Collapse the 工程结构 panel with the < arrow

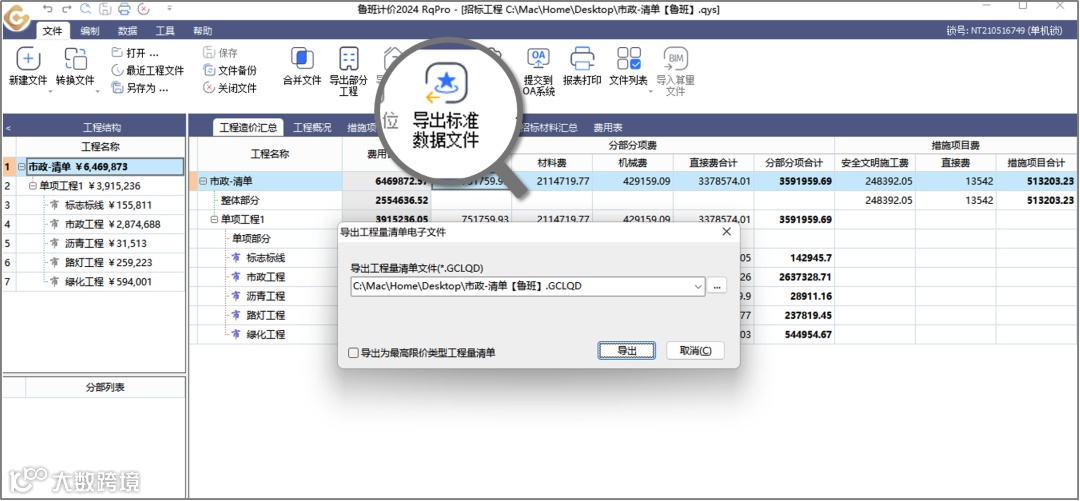pos(8,128)
